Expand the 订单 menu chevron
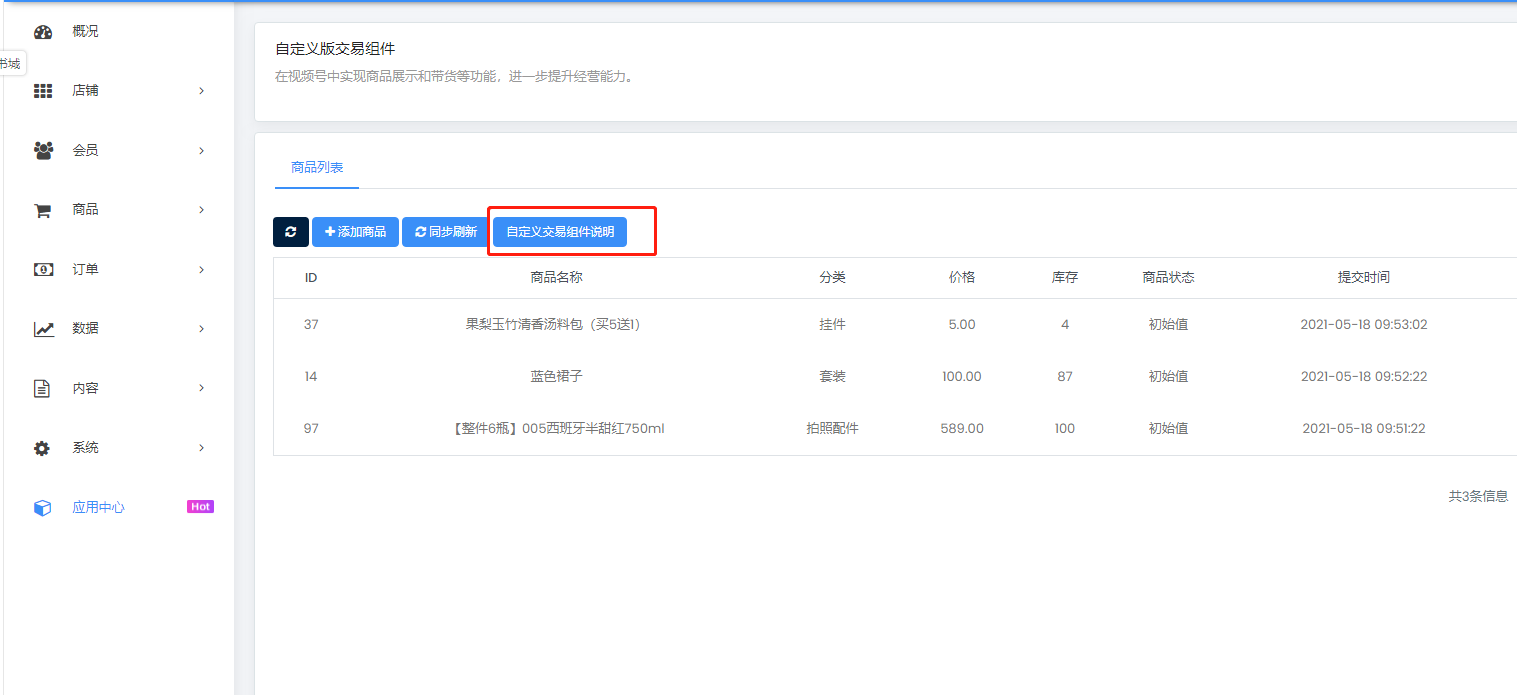Viewport: 1517px width, 695px height. tap(201, 270)
